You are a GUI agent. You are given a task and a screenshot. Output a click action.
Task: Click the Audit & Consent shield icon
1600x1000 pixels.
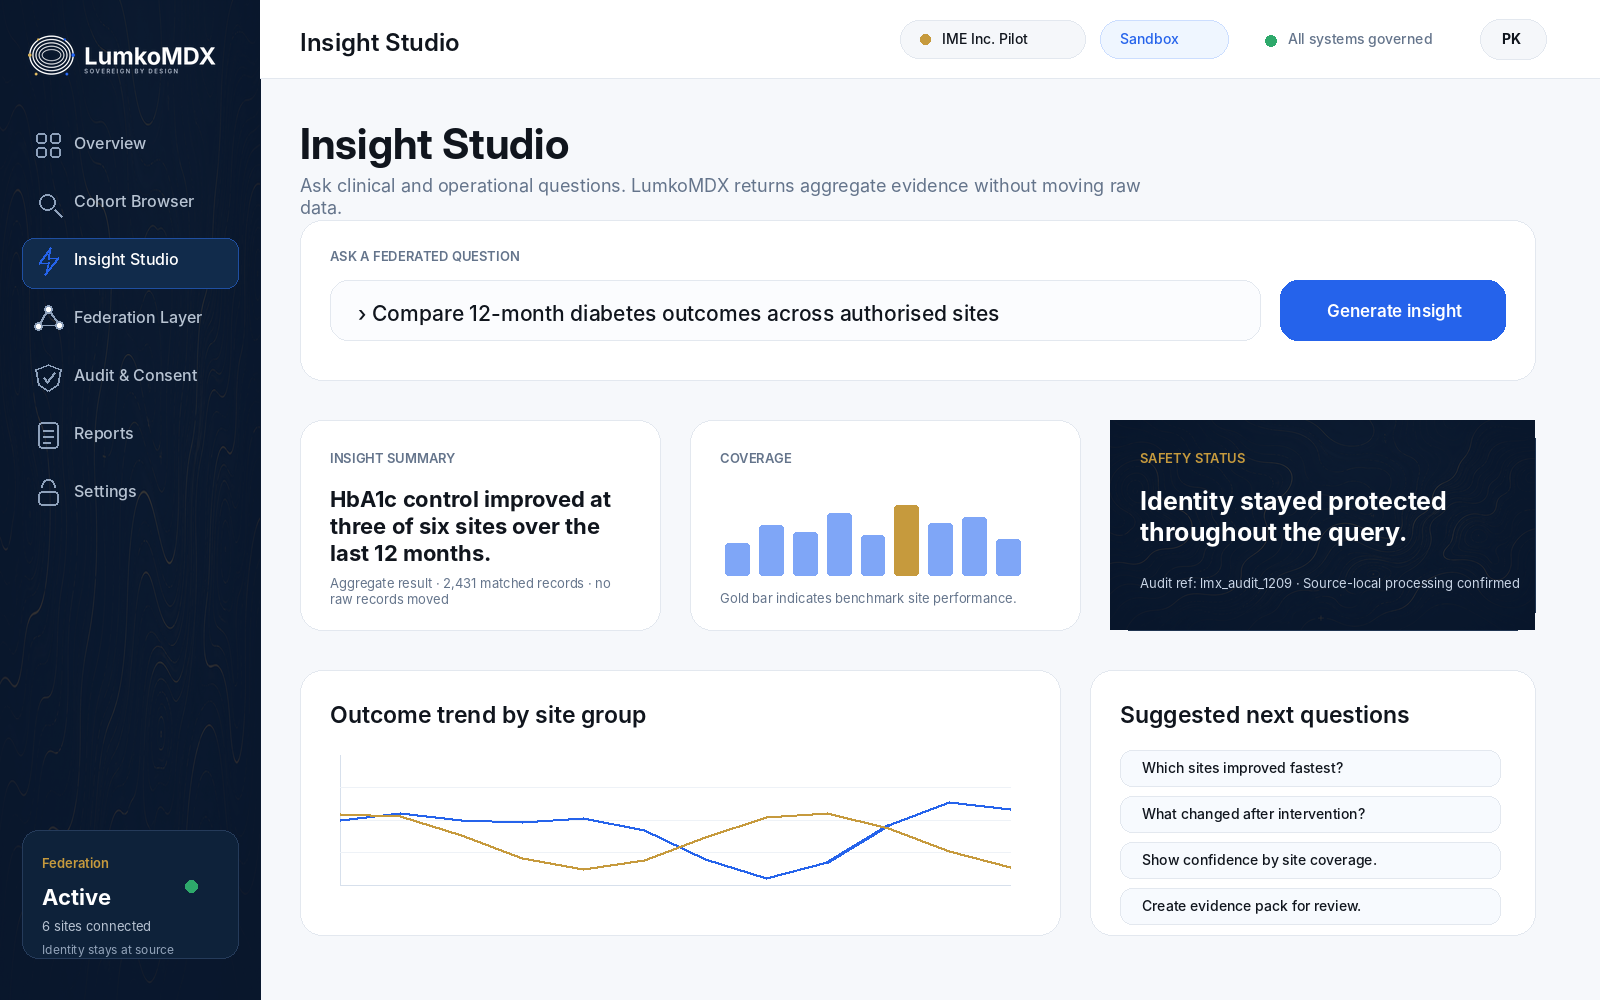click(x=48, y=377)
